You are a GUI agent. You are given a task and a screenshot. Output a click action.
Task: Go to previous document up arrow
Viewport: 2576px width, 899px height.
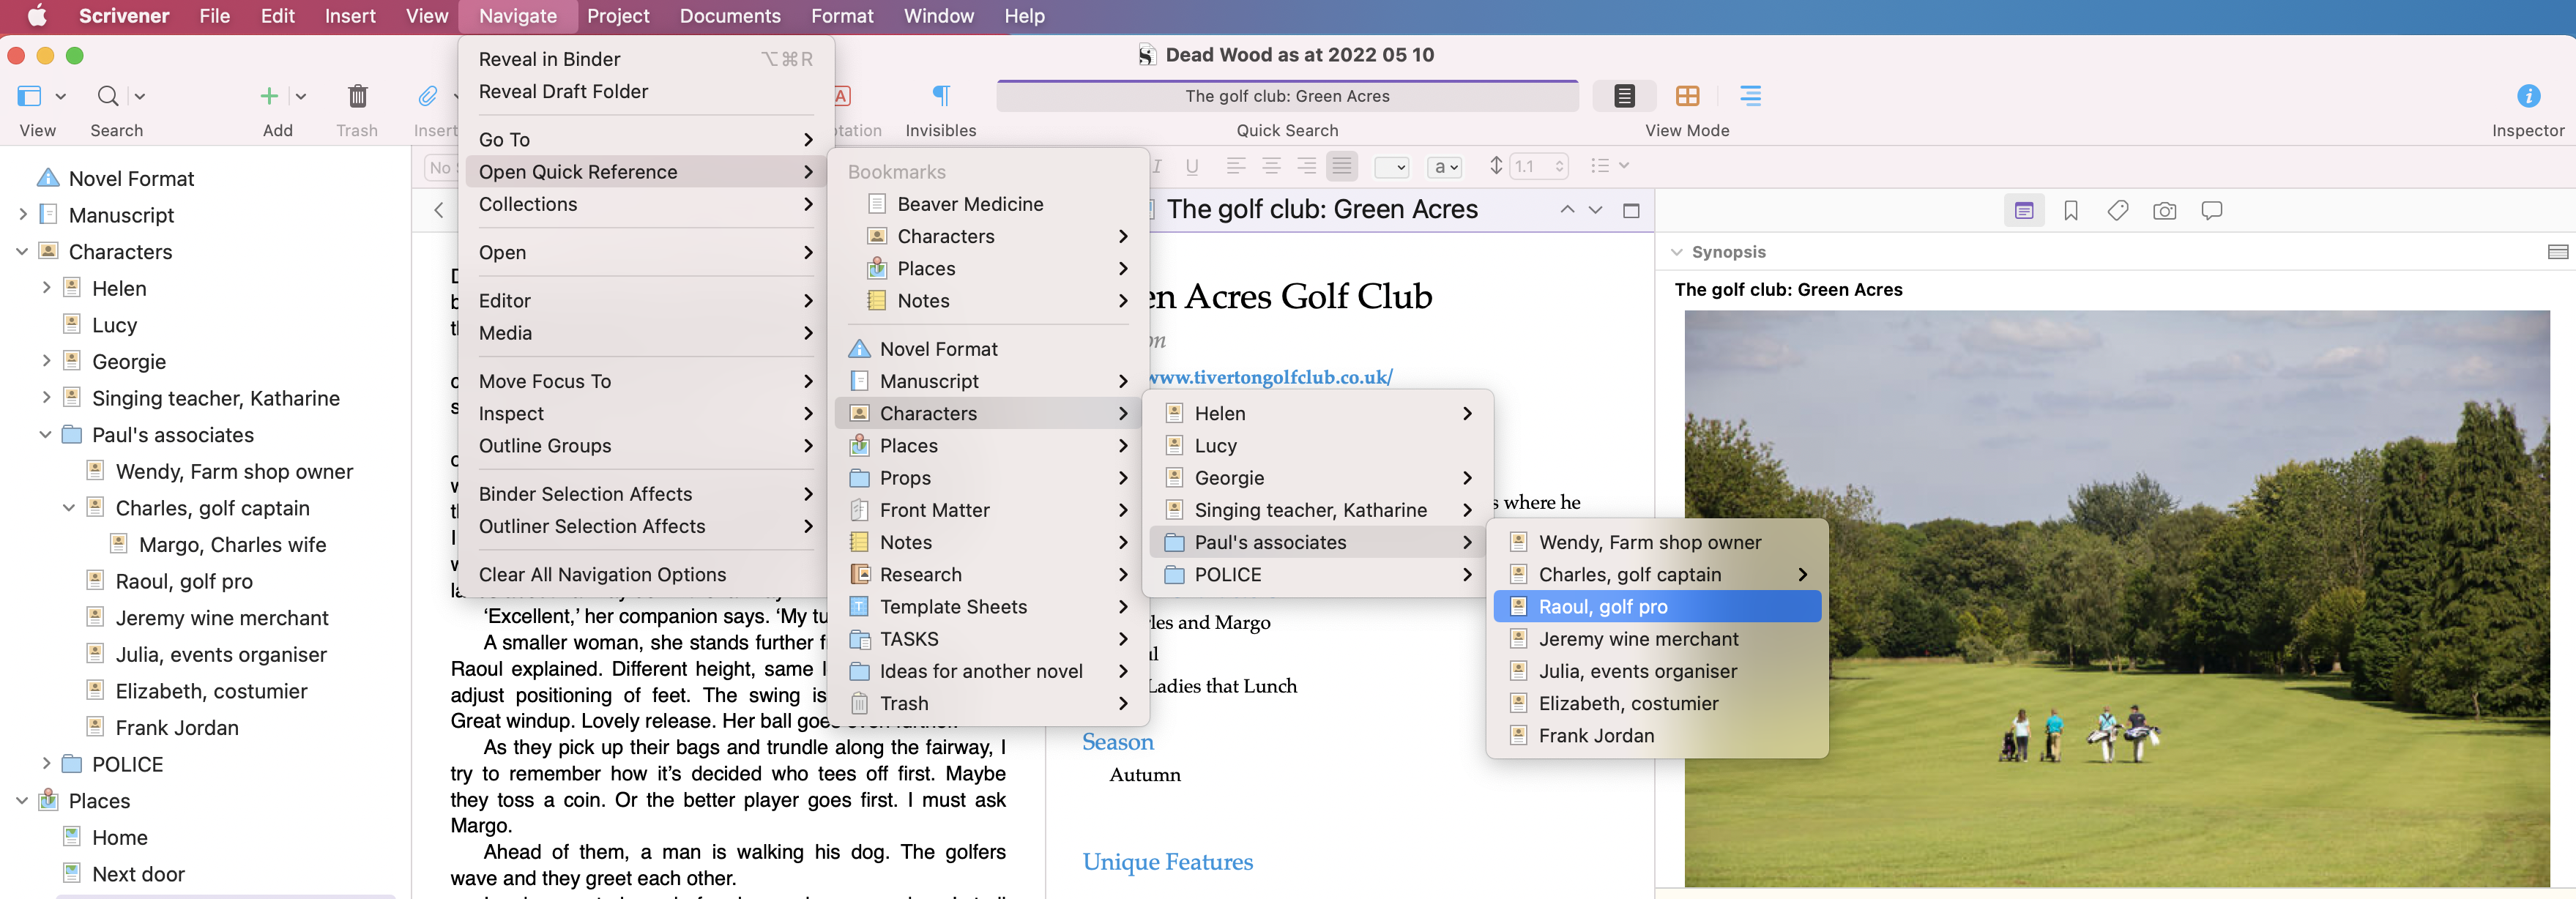point(1567,210)
